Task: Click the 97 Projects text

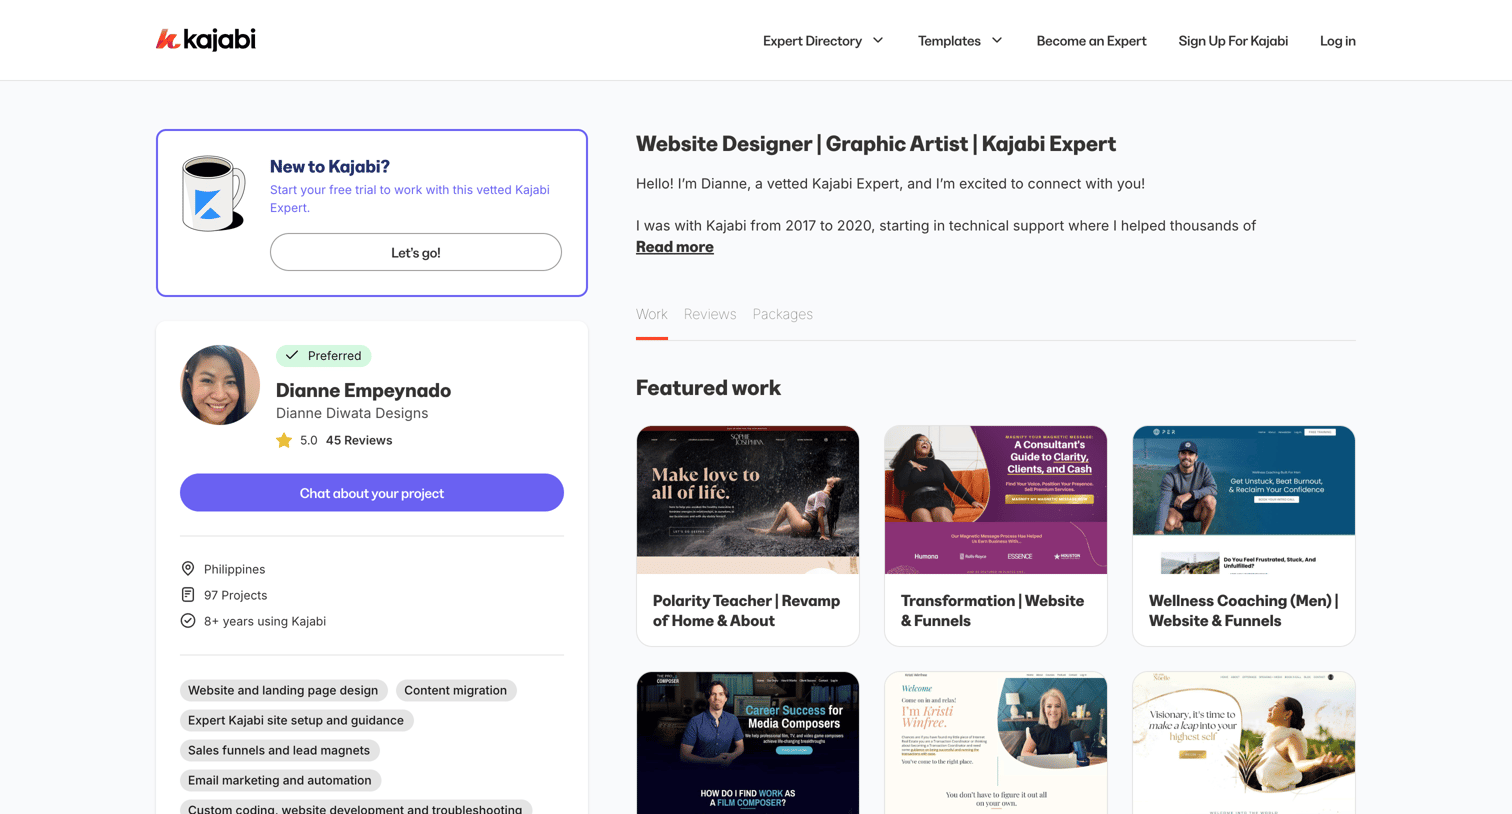Action: (236, 595)
